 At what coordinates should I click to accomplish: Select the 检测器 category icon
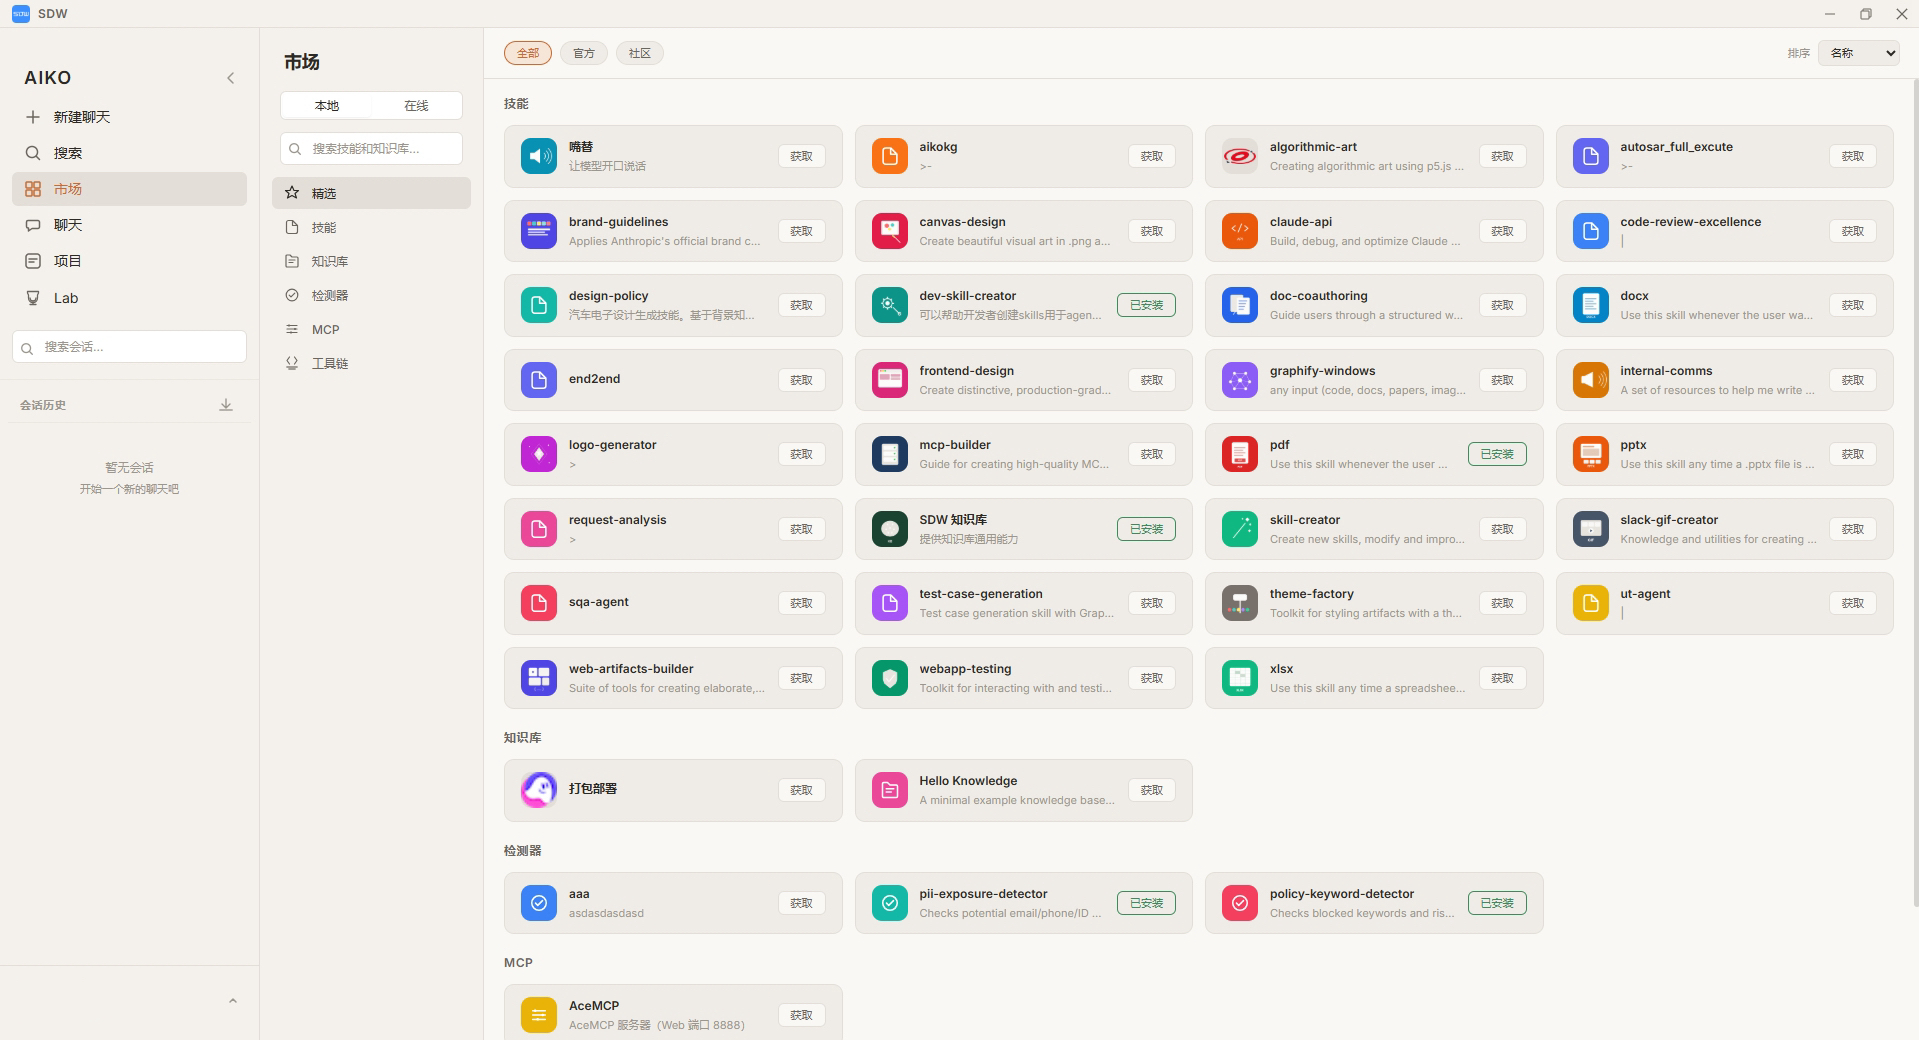point(292,295)
